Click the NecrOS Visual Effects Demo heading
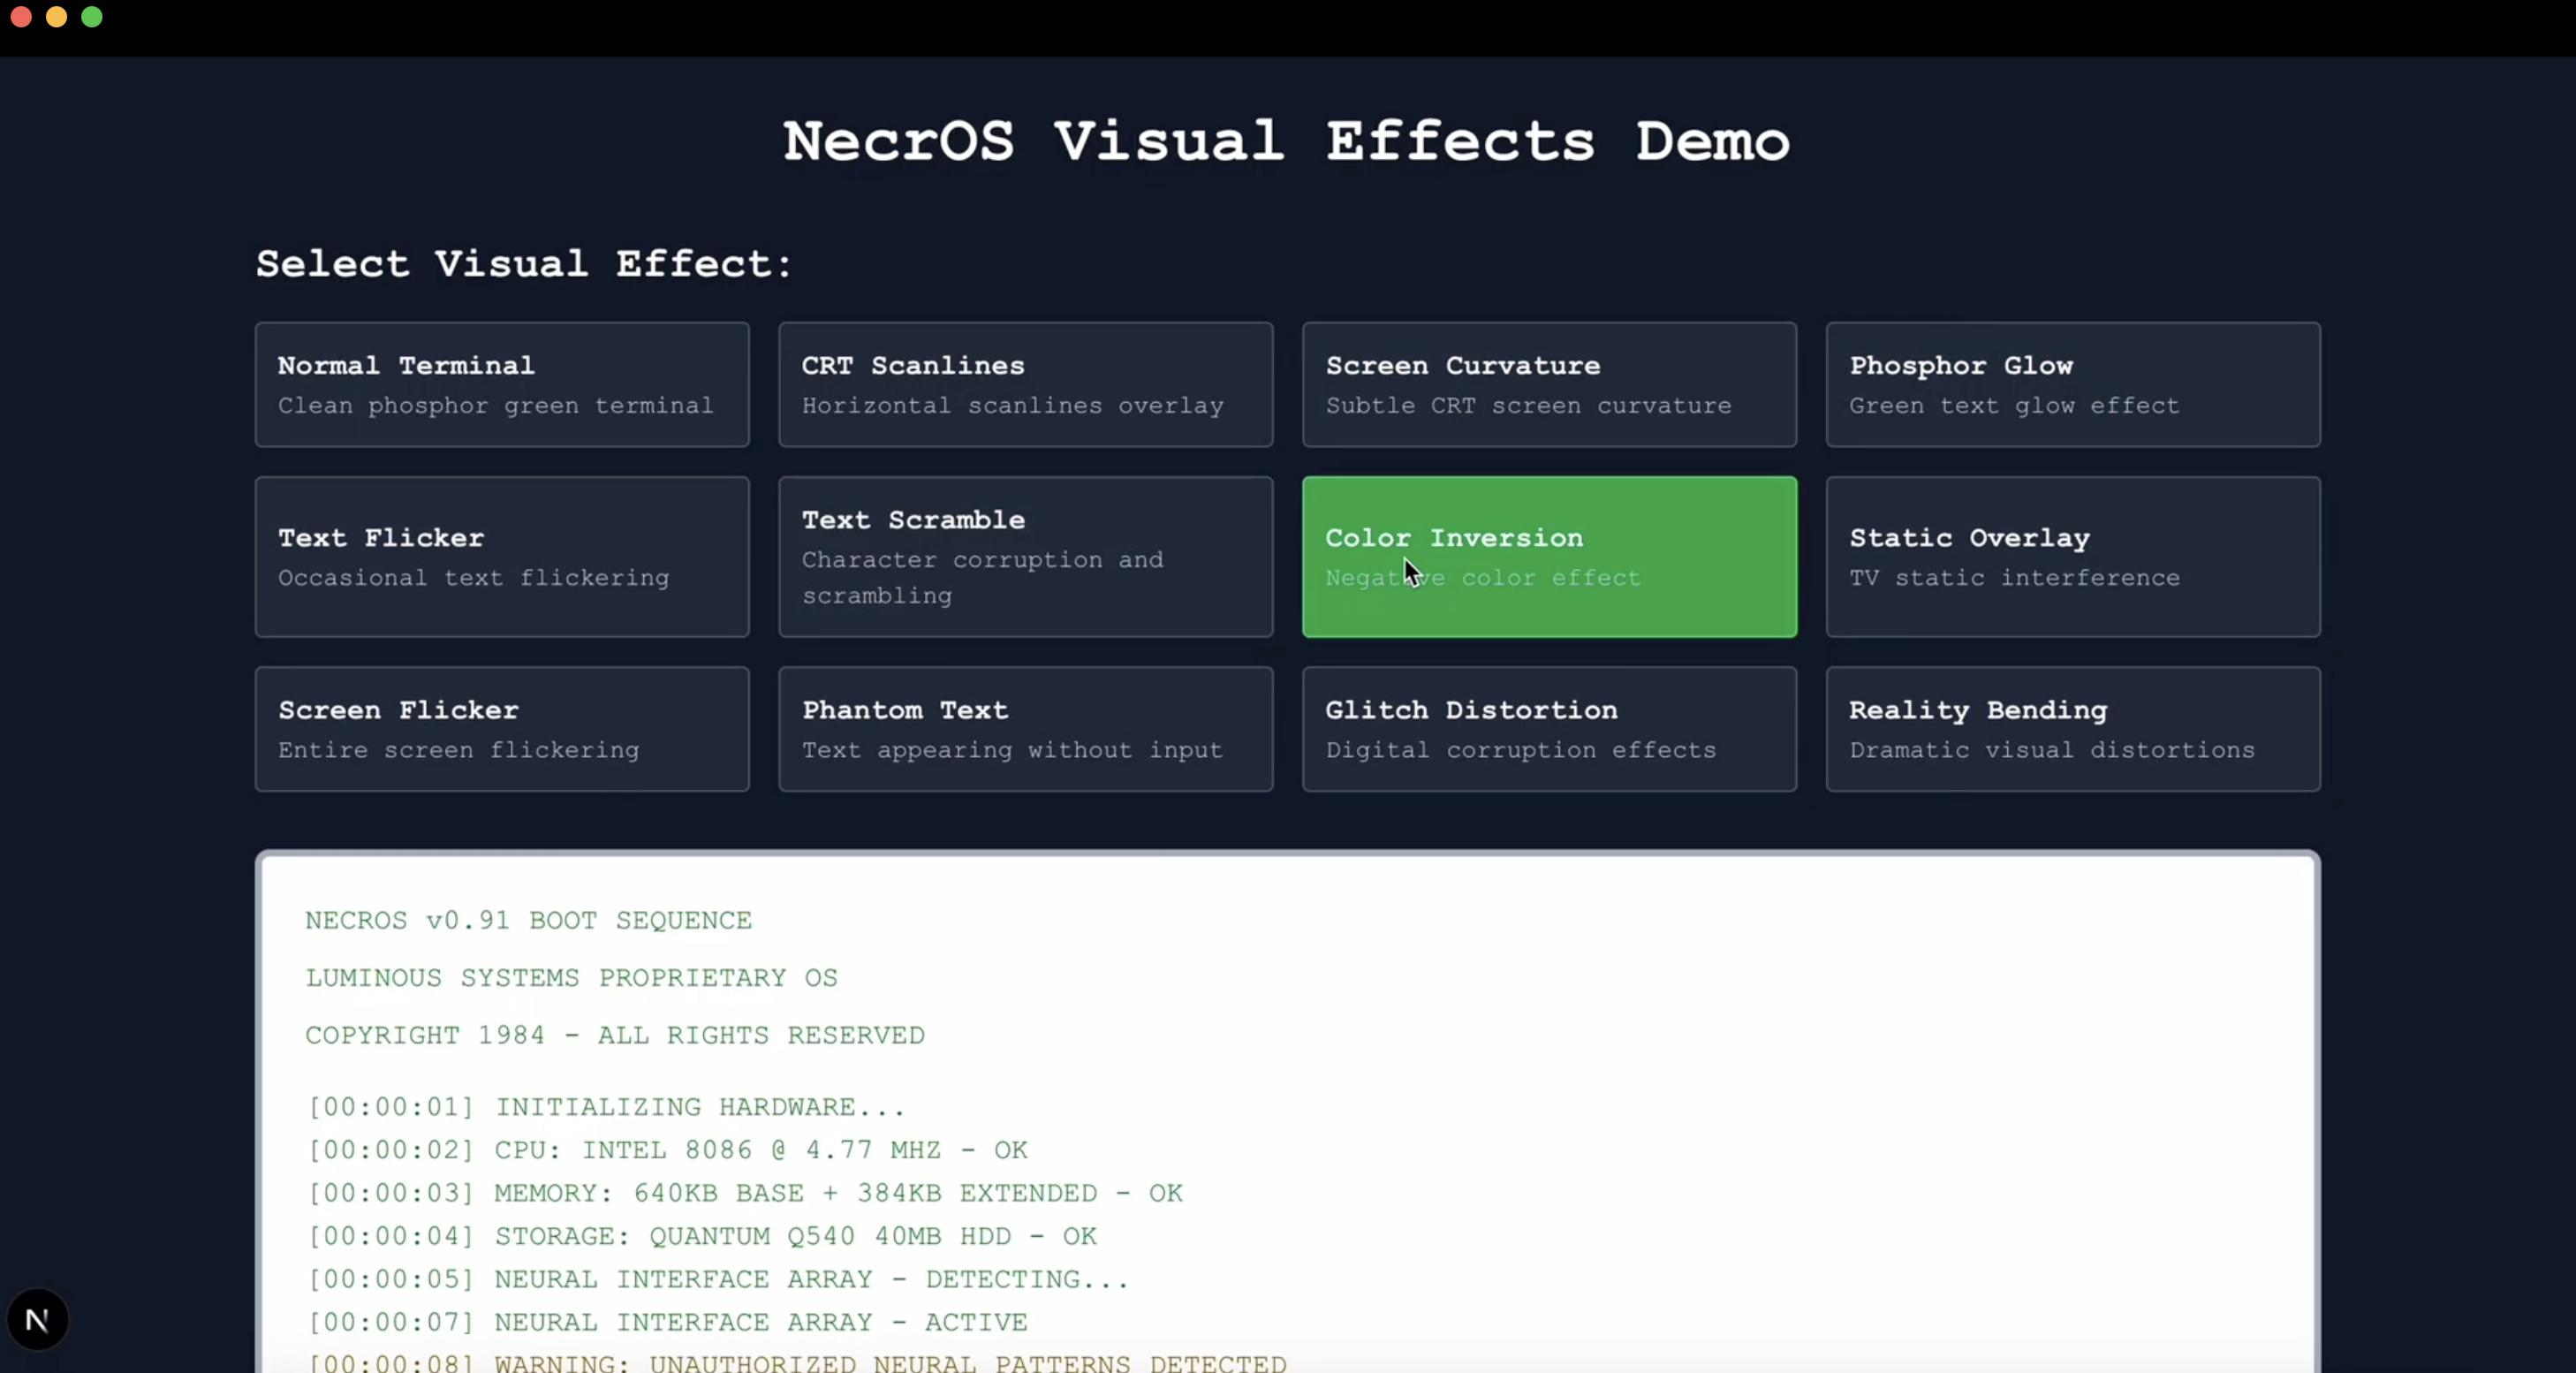 (x=1286, y=141)
